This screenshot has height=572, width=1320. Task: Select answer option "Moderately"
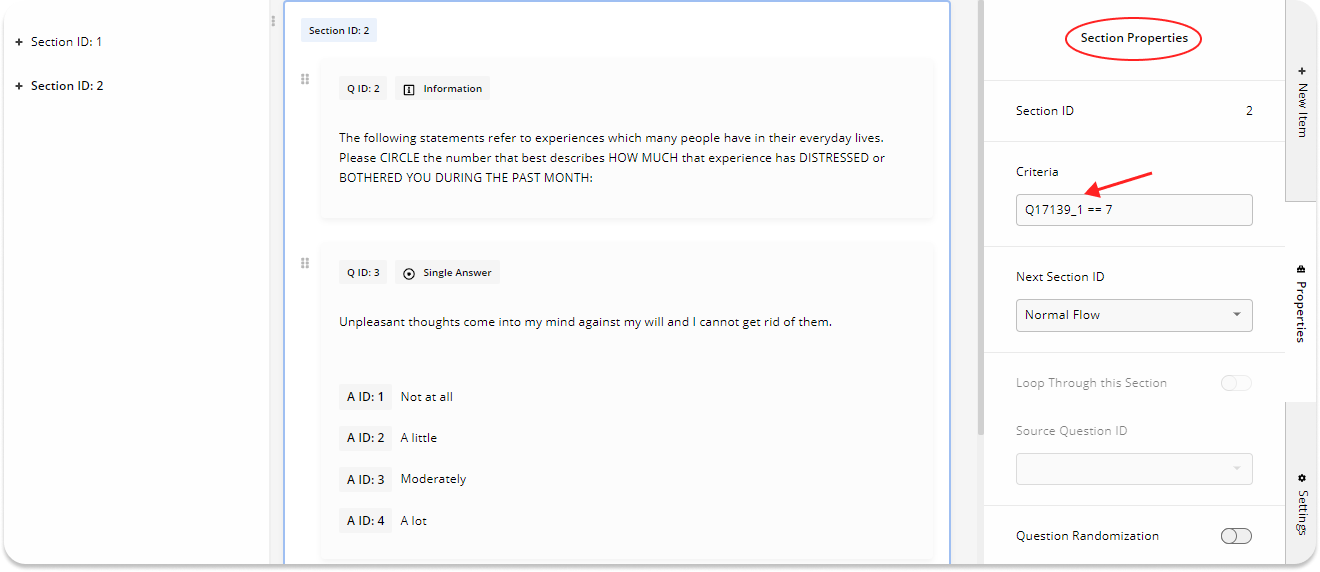tap(433, 479)
